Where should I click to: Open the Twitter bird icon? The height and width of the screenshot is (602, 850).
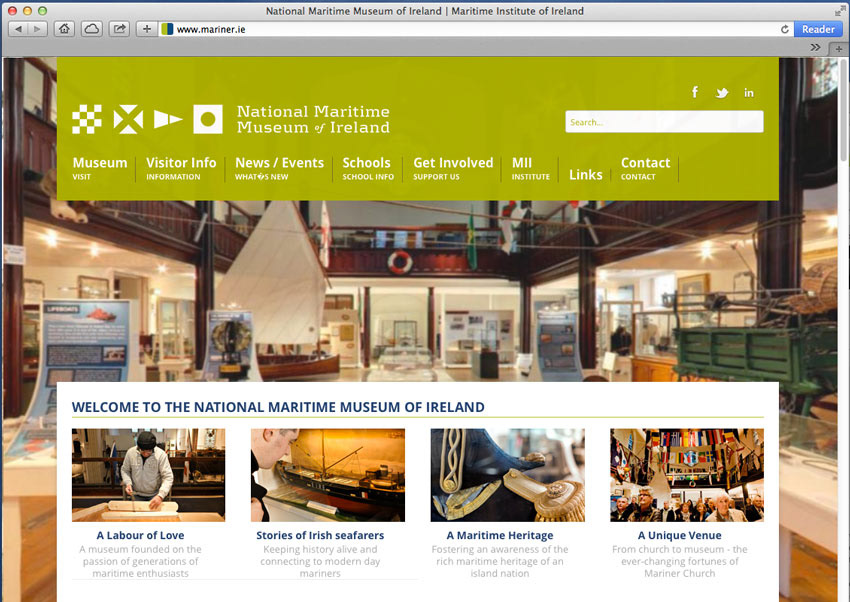click(x=722, y=93)
